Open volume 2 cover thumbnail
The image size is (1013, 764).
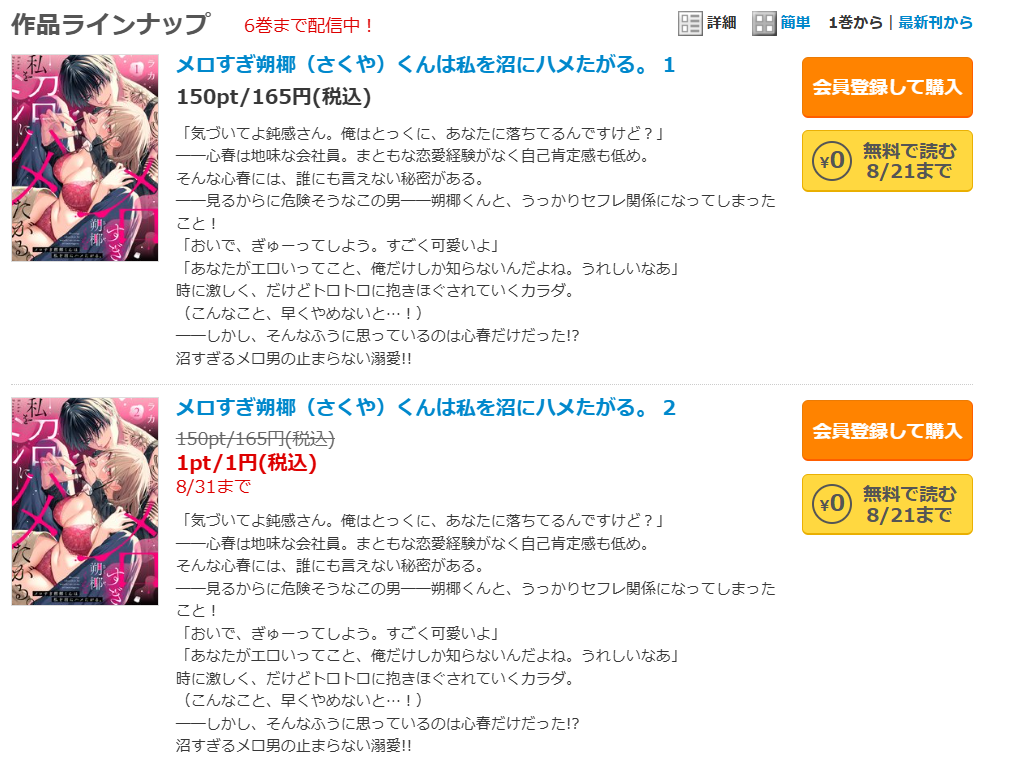point(85,501)
